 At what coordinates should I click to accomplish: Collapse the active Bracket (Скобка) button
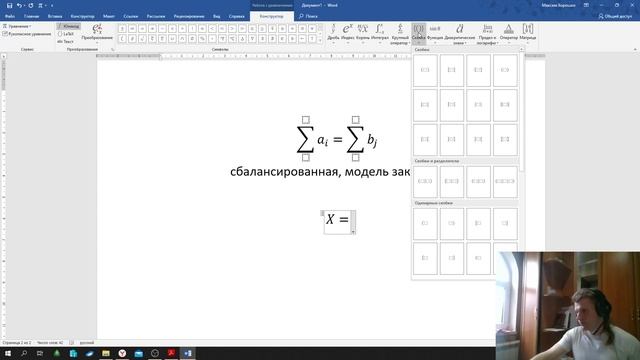pyautogui.click(x=418, y=33)
